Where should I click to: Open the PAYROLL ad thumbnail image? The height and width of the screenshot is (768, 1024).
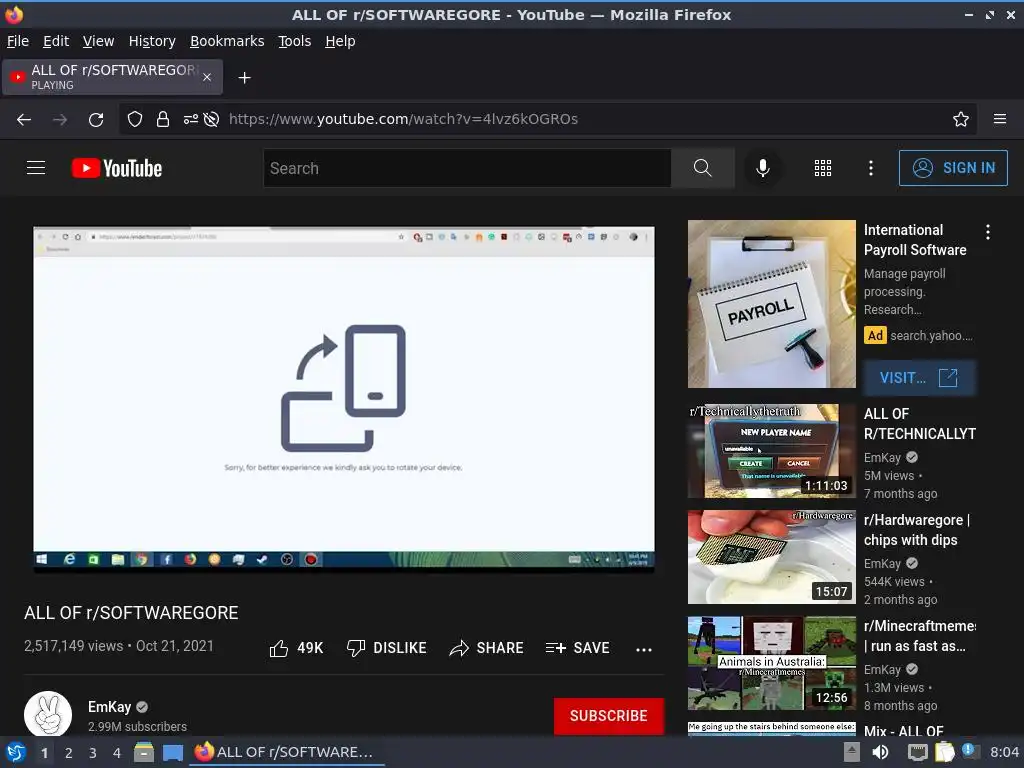coord(771,304)
